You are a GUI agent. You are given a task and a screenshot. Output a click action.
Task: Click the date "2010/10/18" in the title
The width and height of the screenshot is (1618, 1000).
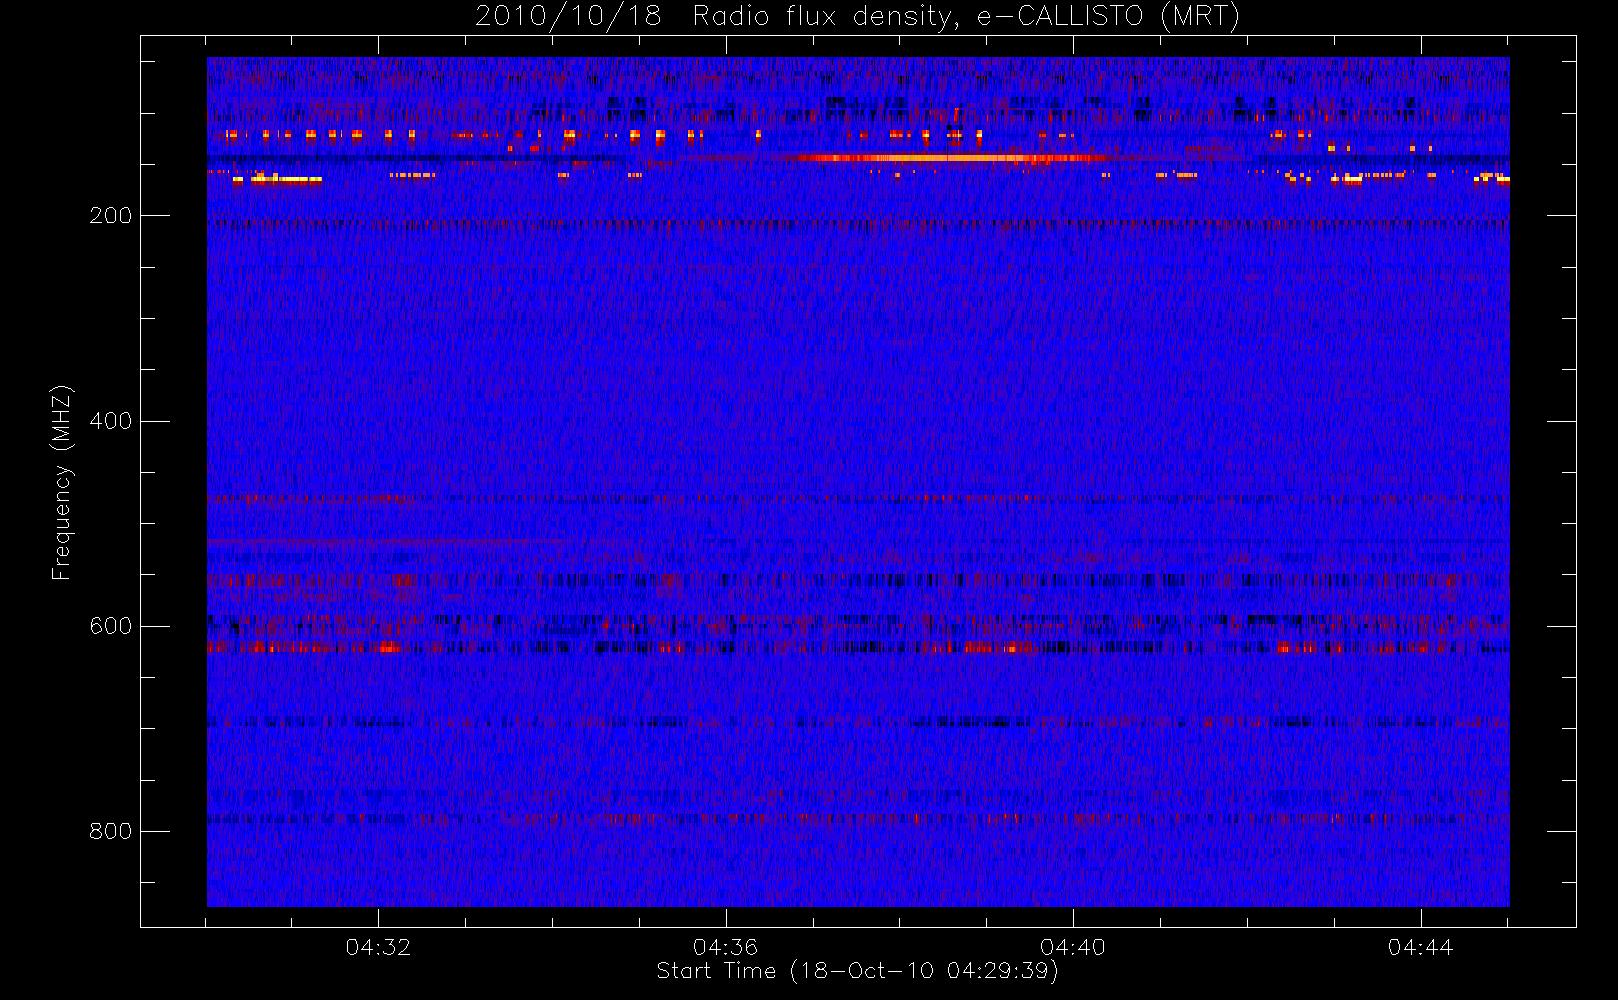click(568, 17)
